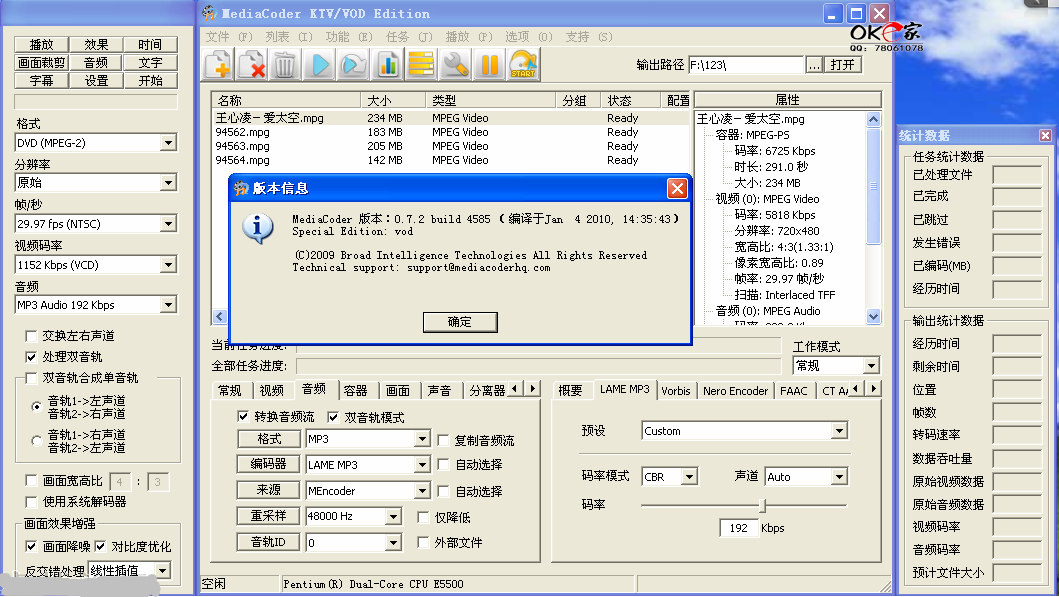Click the trash can clear list icon
The width and height of the screenshot is (1059, 597).
point(285,65)
